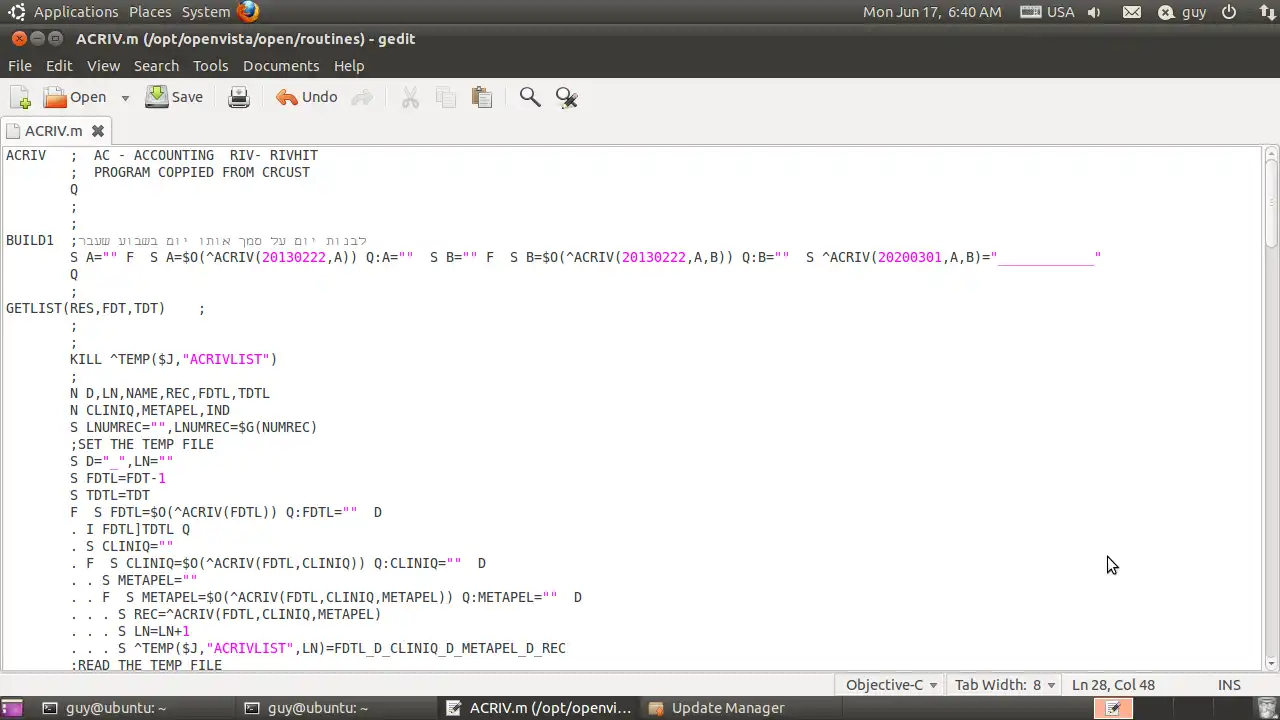Open the Tools menu
Image resolution: width=1280 pixels, height=720 pixels.
[210, 66]
